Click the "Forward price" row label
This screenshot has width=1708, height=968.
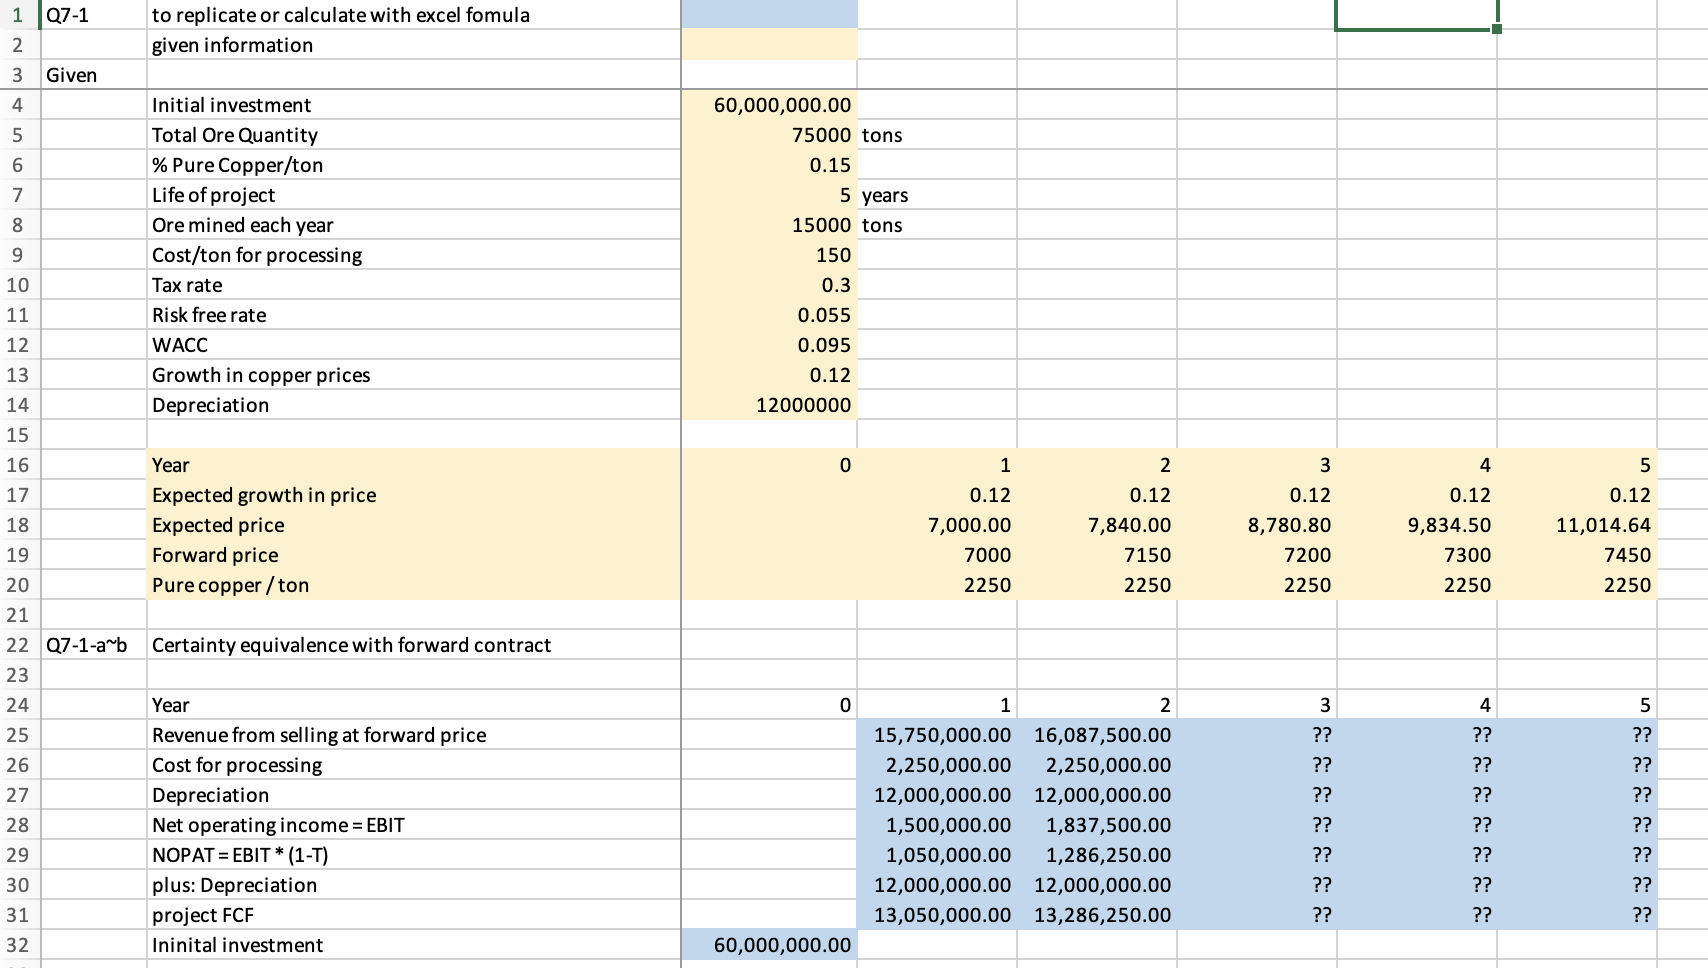tap(215, 555)
